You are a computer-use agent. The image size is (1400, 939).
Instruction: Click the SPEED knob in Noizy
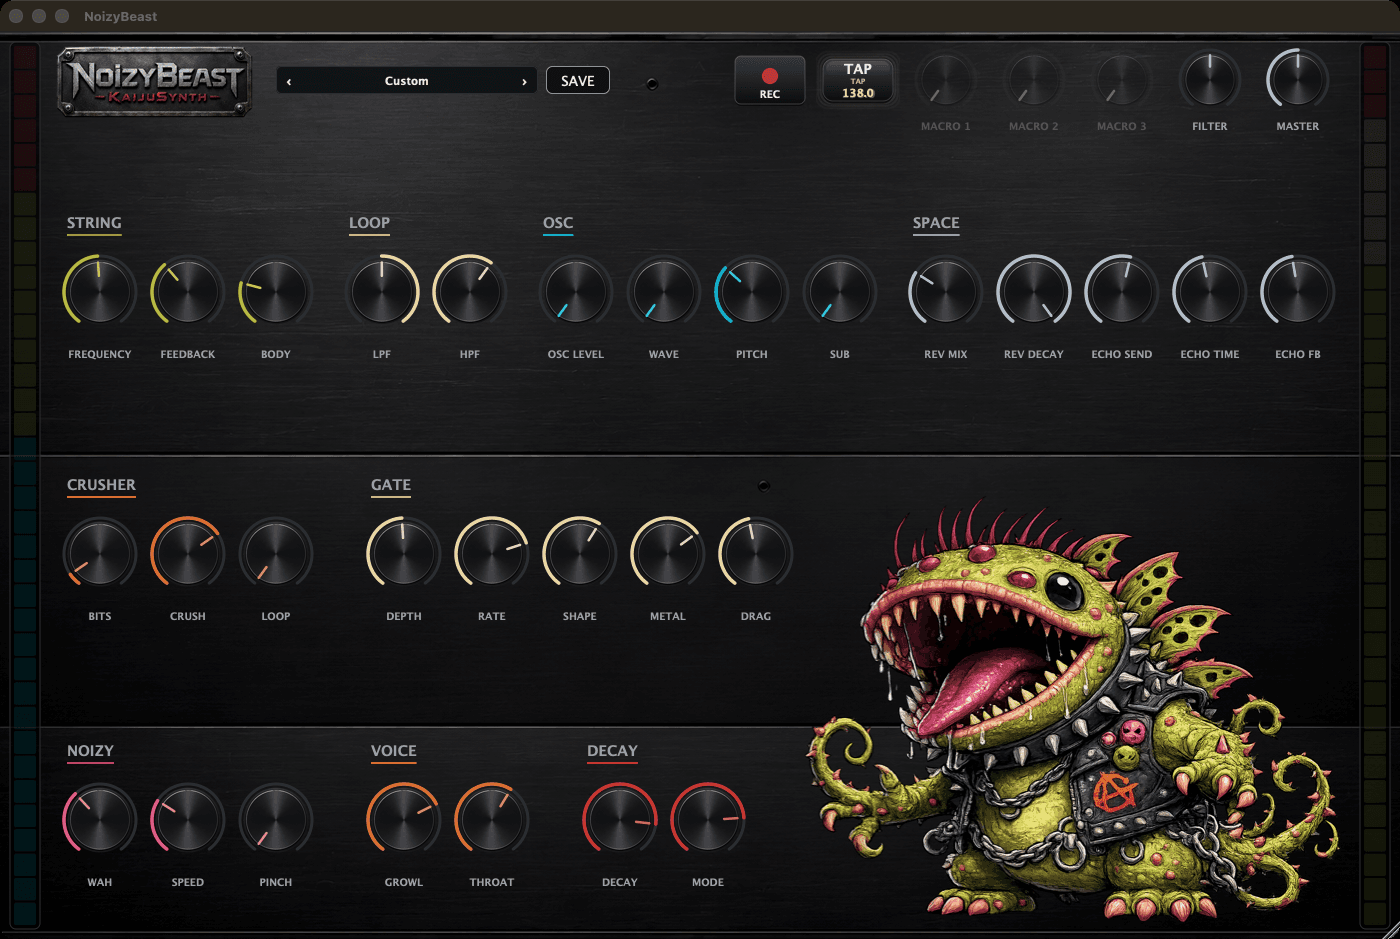188,820
